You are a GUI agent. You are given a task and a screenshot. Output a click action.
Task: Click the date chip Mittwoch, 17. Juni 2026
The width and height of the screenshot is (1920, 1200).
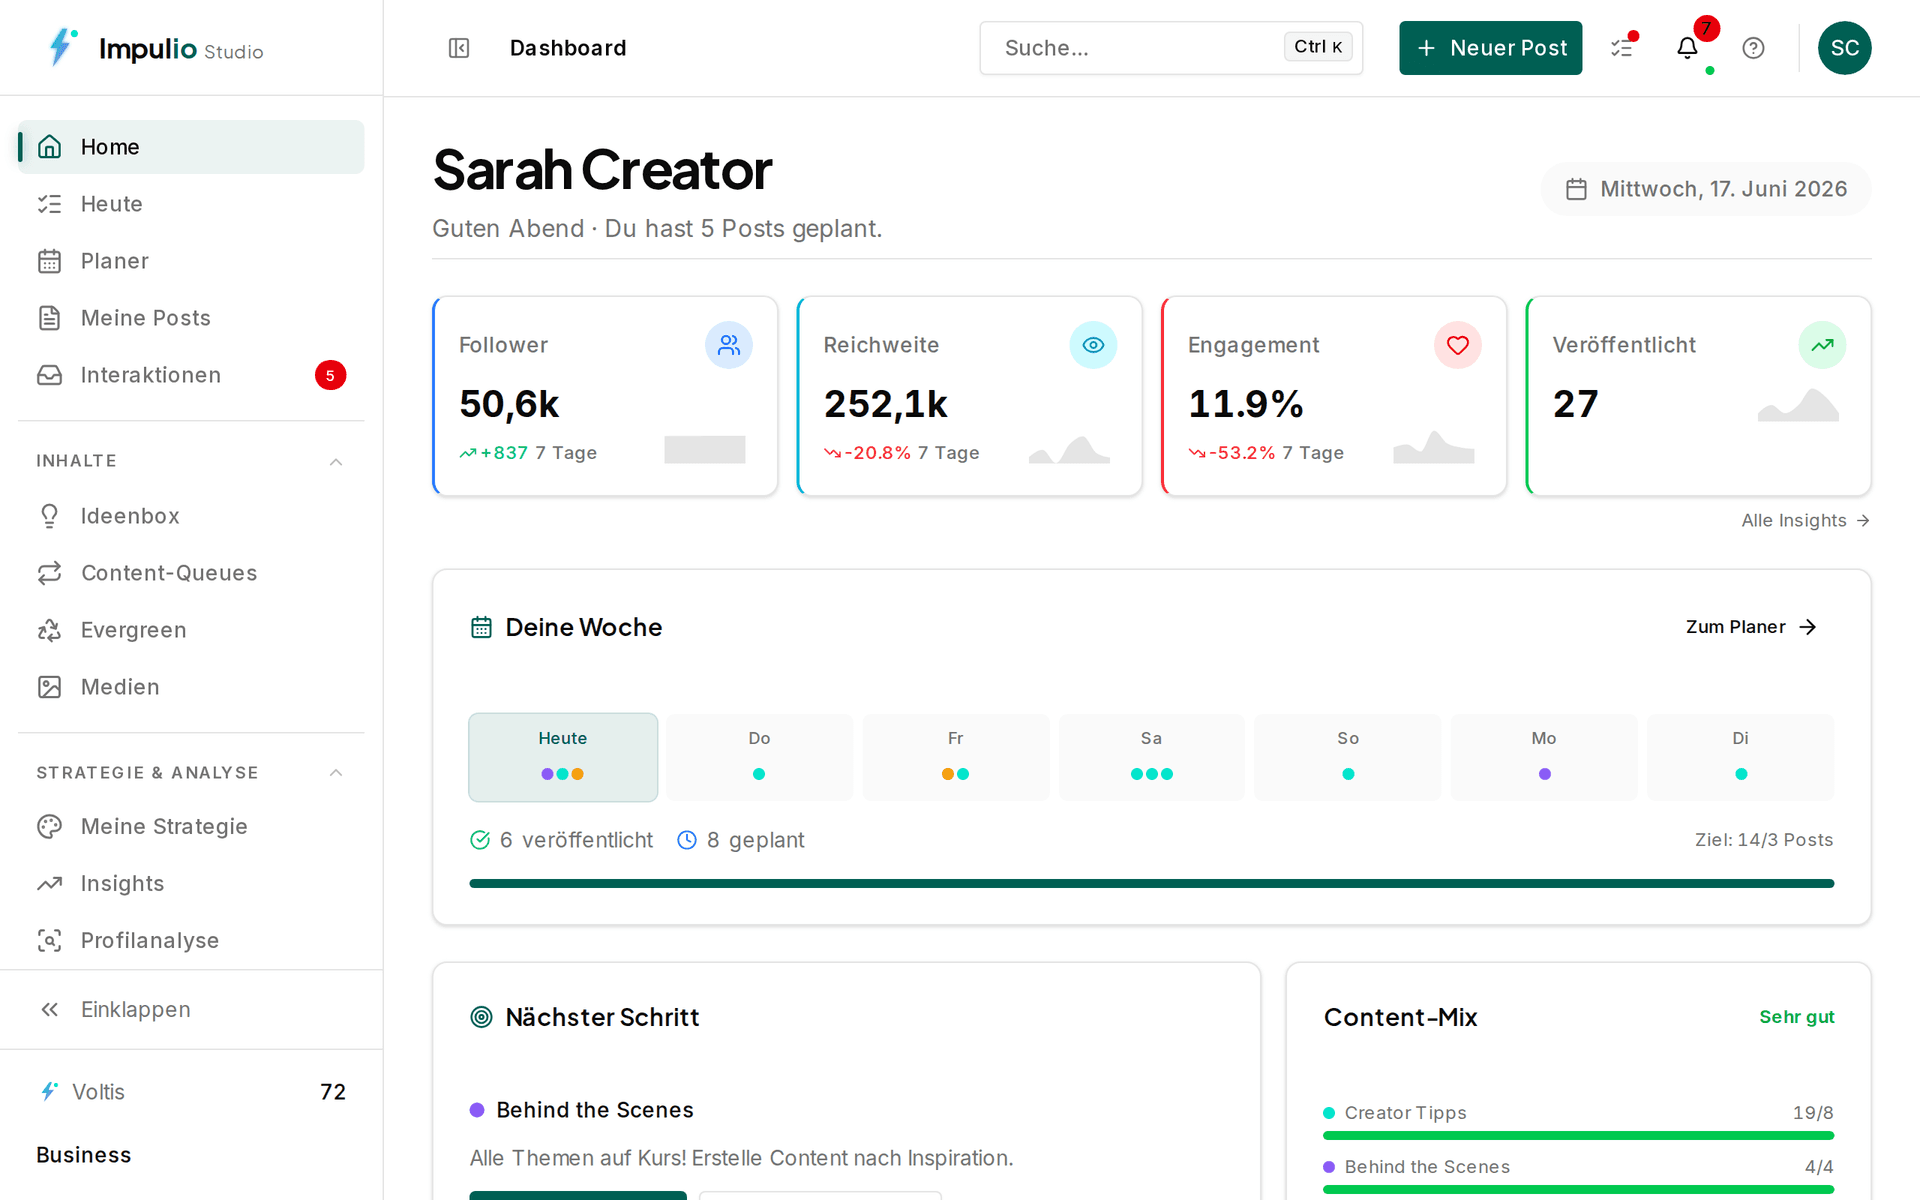[1706, 189]
